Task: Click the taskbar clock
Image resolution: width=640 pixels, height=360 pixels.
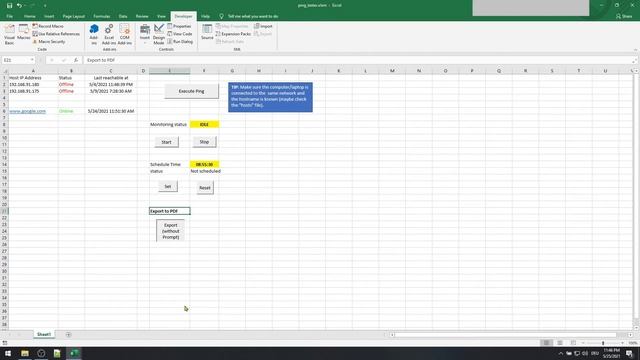Action: (x=611, y=353)
